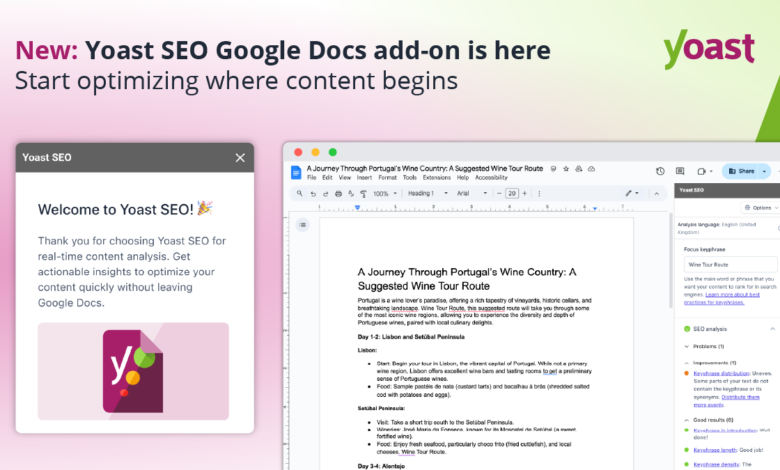Click the Setúbal Peninsula subheading

click(381, 408)
